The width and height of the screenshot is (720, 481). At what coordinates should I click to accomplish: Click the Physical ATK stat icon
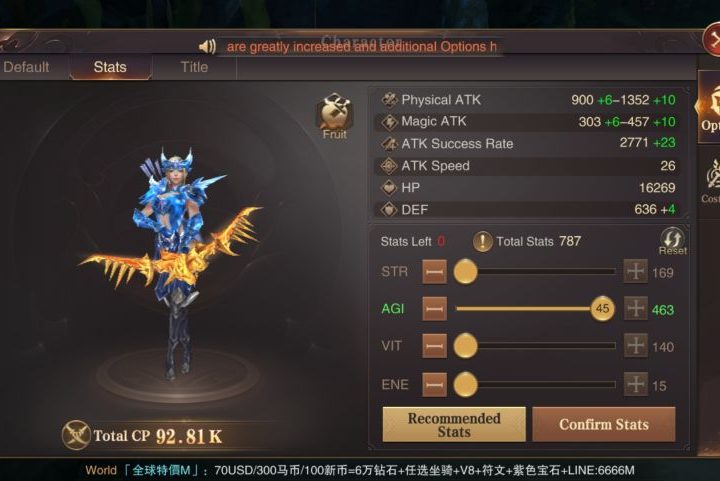(x=389, y=100)
